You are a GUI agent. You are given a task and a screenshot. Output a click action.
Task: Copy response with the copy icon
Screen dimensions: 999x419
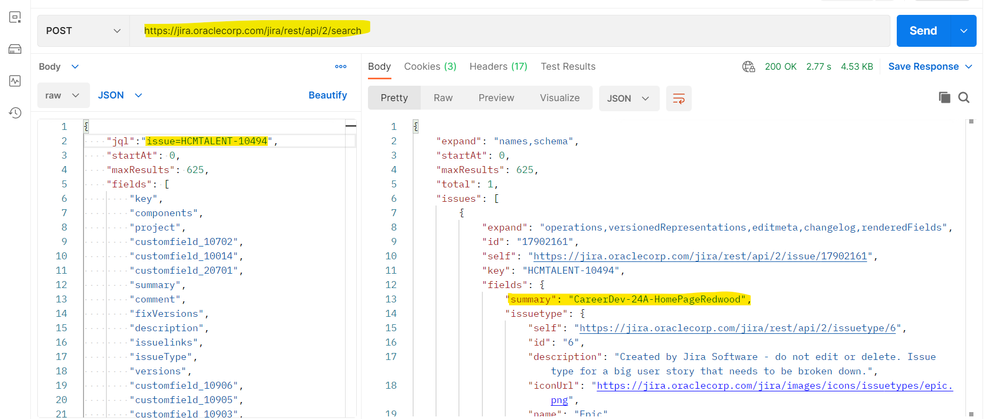[944, 97]
